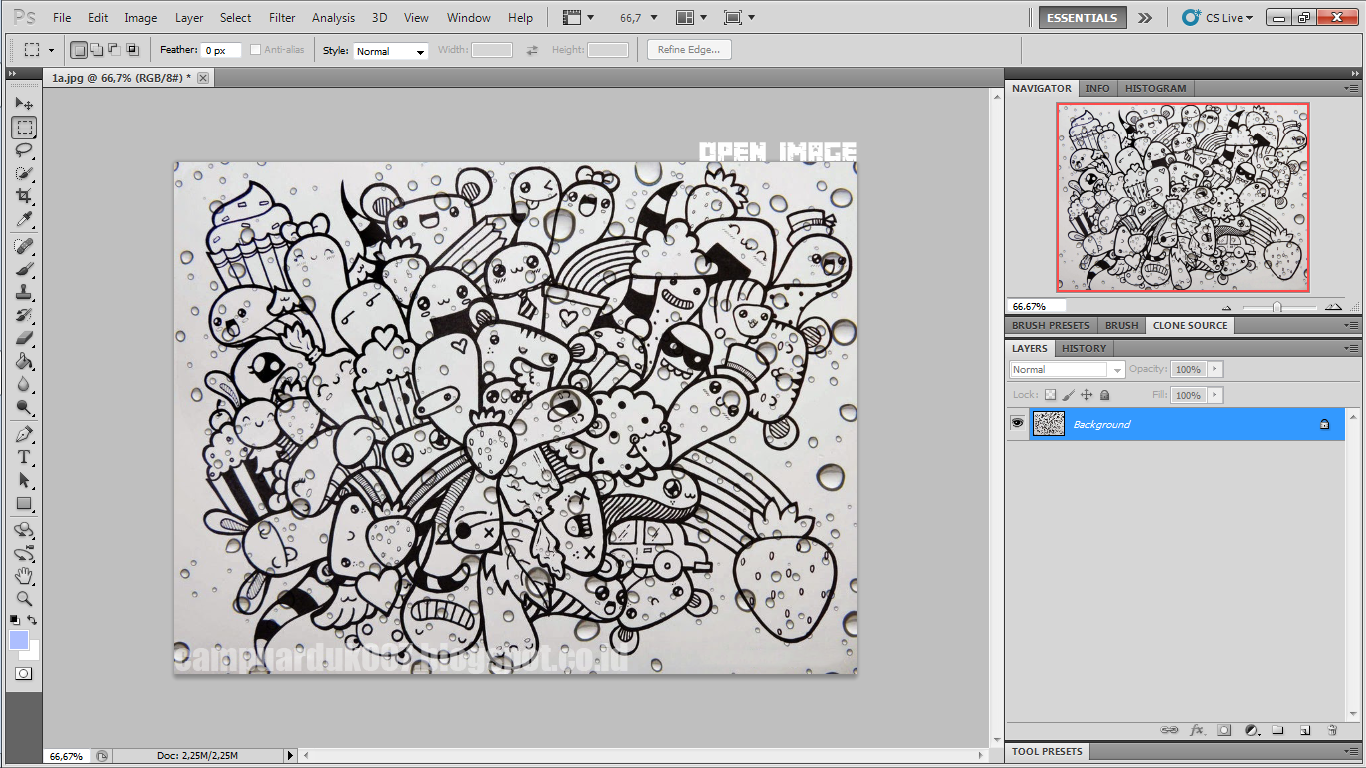Select the Move tool
Screen dimensions: 1366x768
[24, 103]
